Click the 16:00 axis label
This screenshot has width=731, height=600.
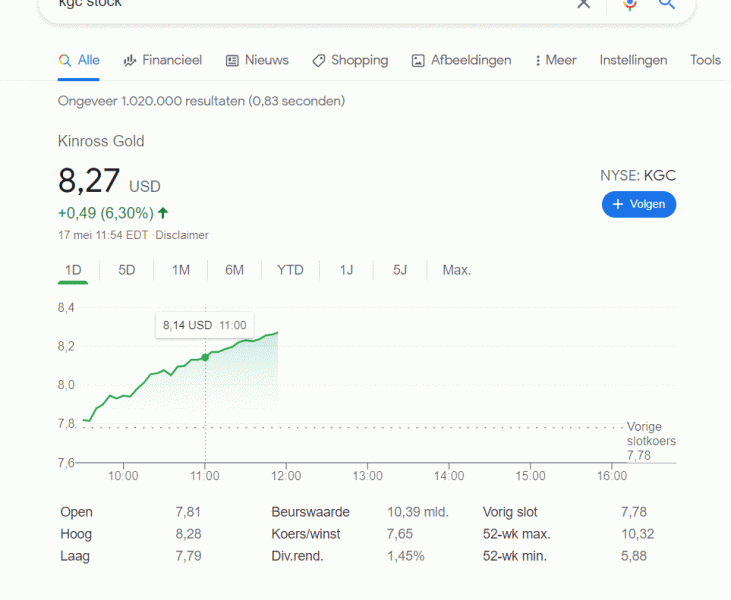pos(612,476)
